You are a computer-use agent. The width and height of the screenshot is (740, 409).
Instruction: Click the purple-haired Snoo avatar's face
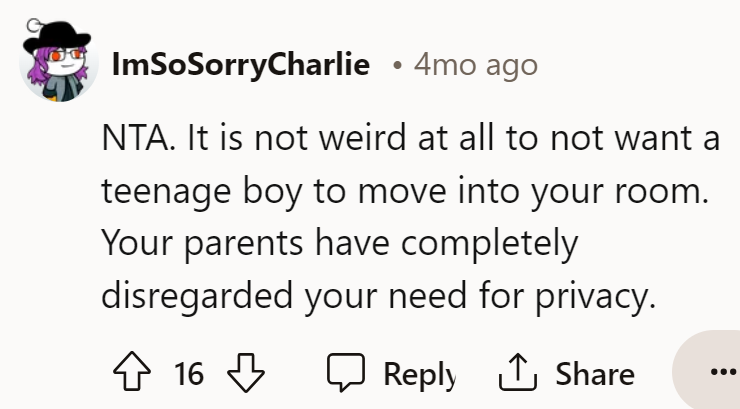[x=66, y=62]
